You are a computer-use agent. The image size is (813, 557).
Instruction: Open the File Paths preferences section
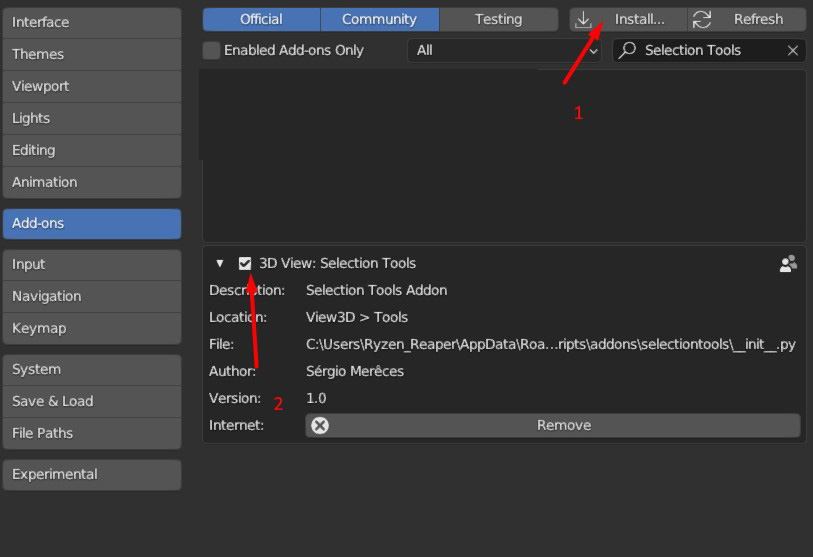click(92, 433)
